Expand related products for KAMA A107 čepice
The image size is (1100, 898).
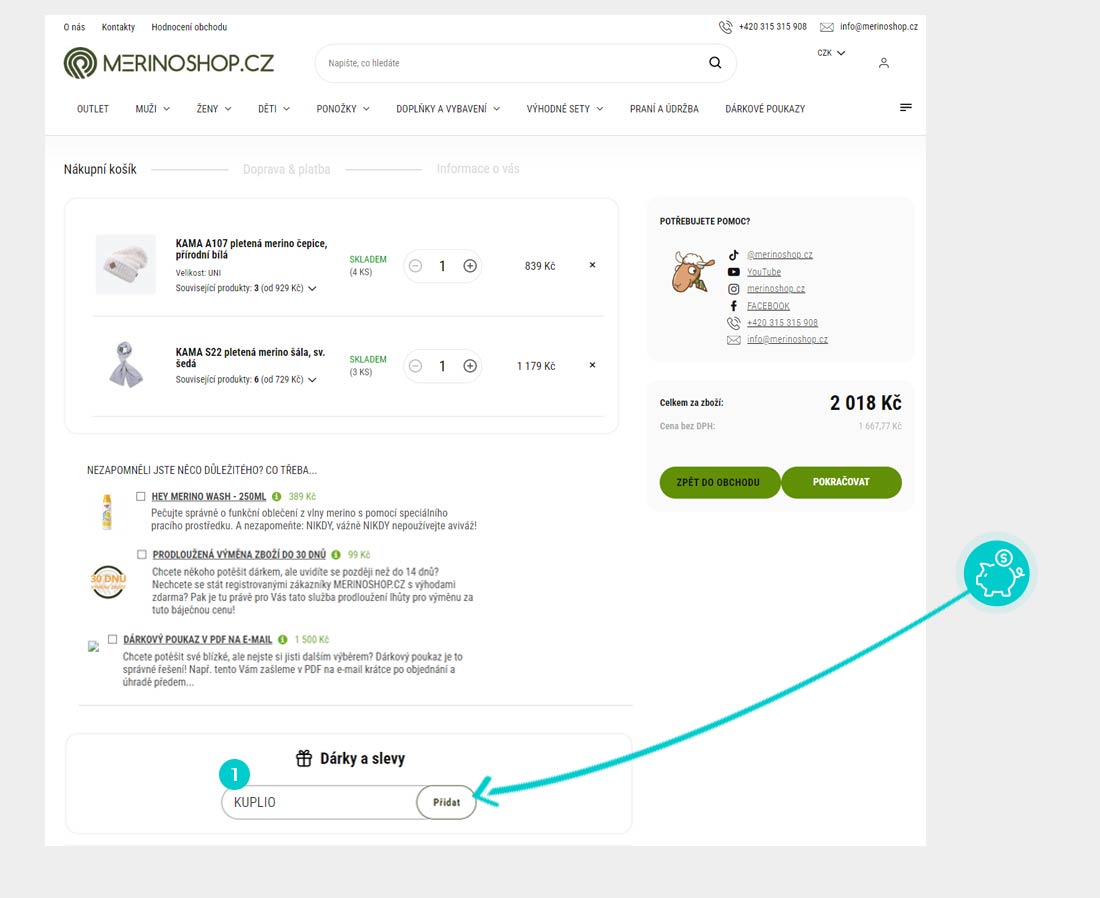click(x=312, y=288)
